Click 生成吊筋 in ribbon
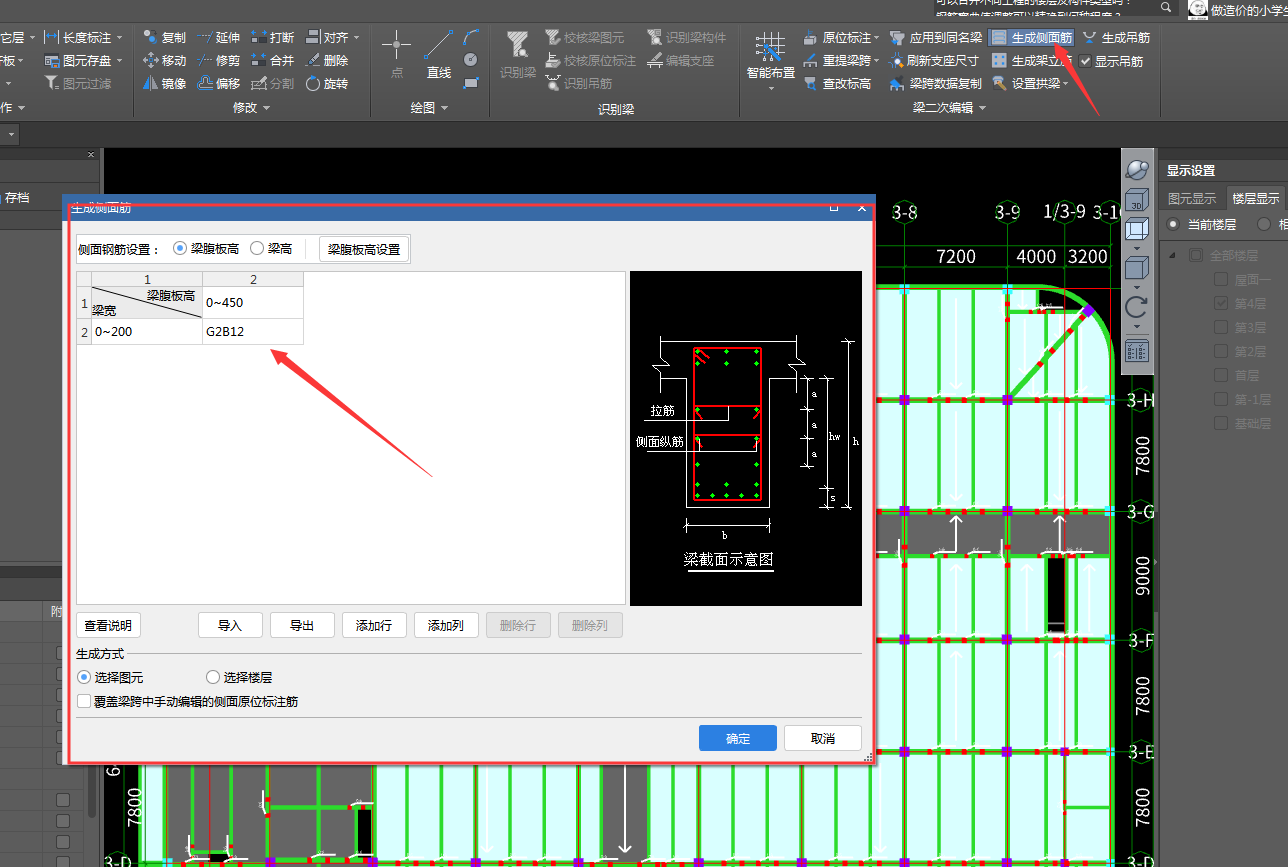This screenshot has height=867, width=1288. tap(1116, 37)
